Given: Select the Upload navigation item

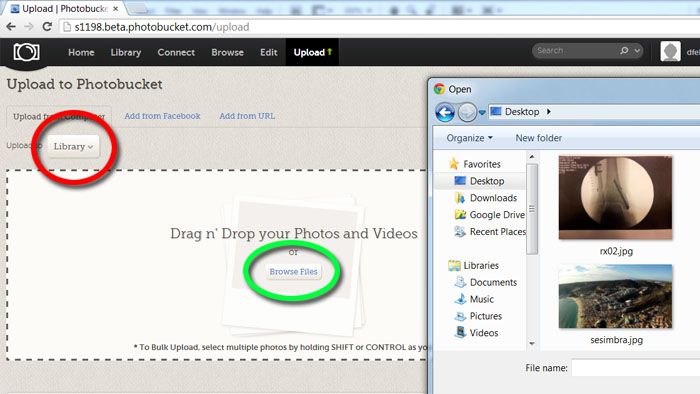Looking at the screenshot, I should 312,52.
